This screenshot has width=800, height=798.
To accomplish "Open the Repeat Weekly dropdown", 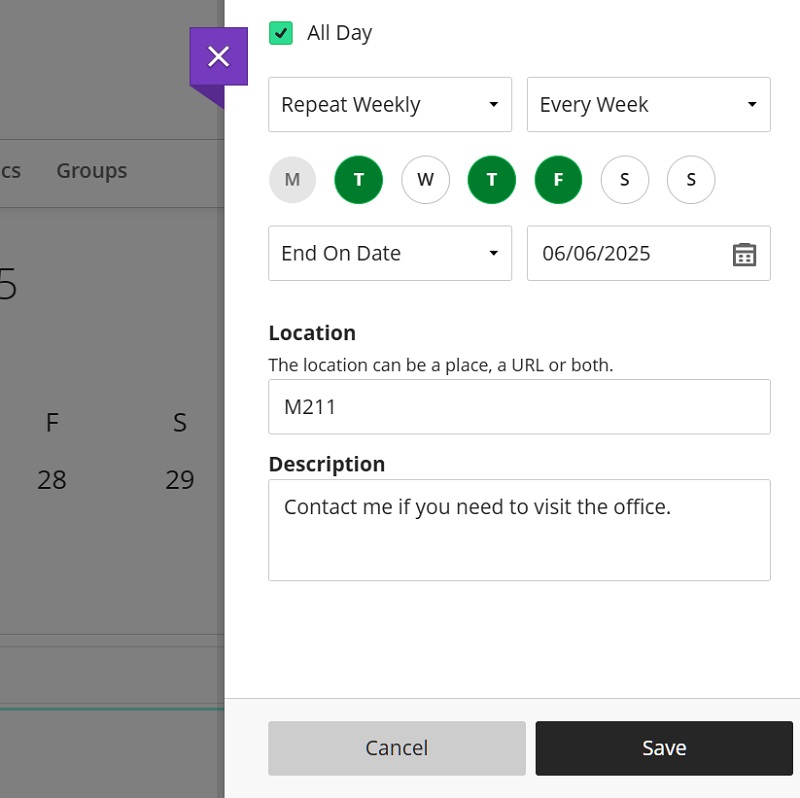I will pos(389,104).
